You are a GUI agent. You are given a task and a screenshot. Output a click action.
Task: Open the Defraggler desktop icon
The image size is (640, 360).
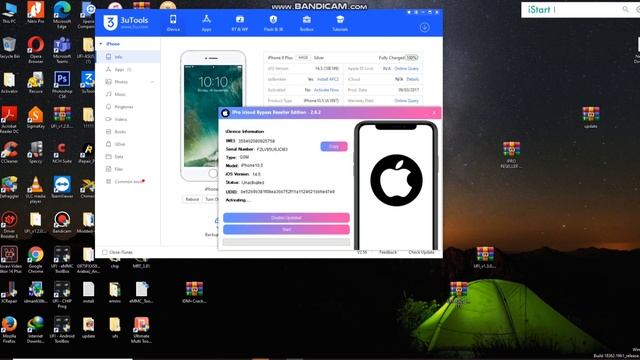(9, 187)
